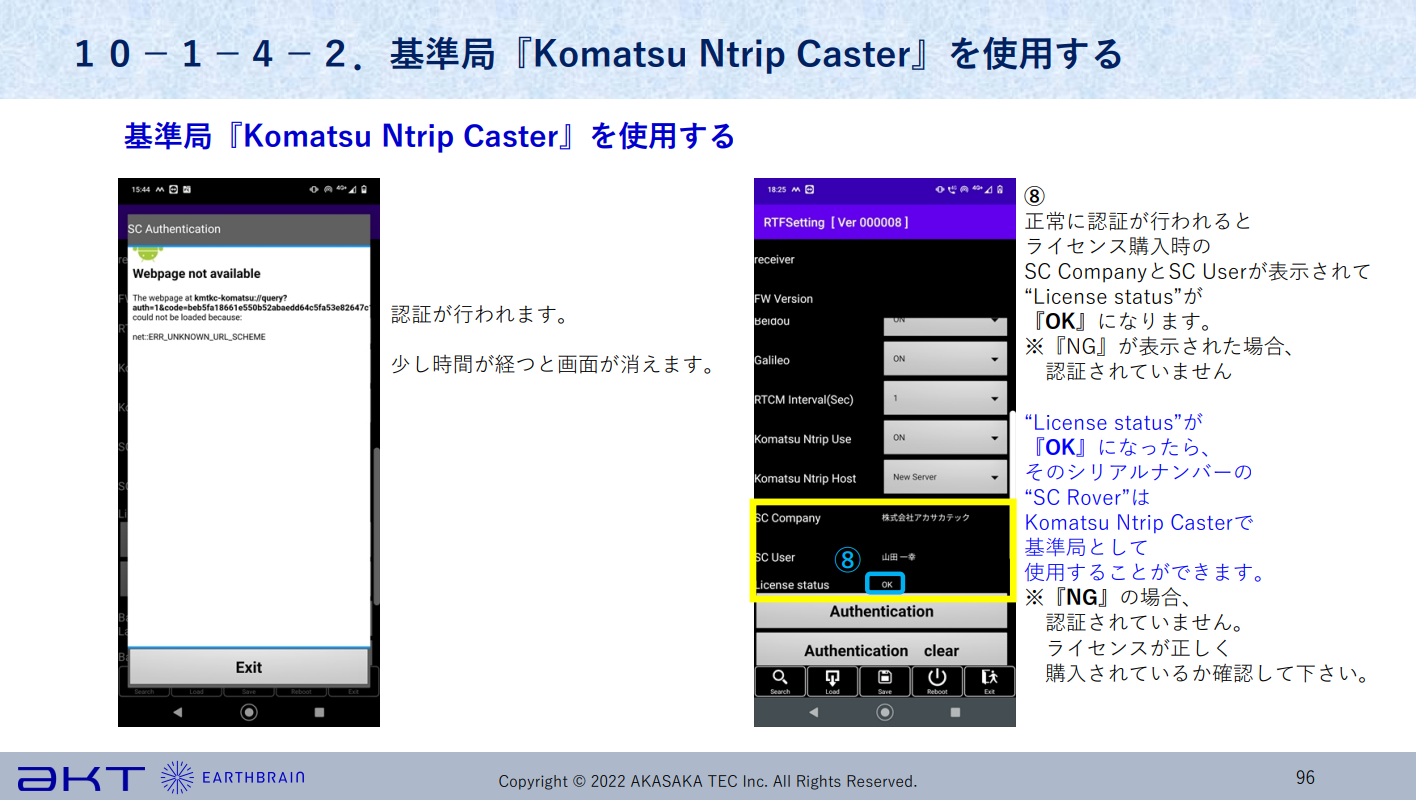Image resolution: width=1416 pixels, height=800 pixels.
Task: Click the slide title starting '10-1-4-2.'
Action: pyautogui.click(x=598, y=54)
